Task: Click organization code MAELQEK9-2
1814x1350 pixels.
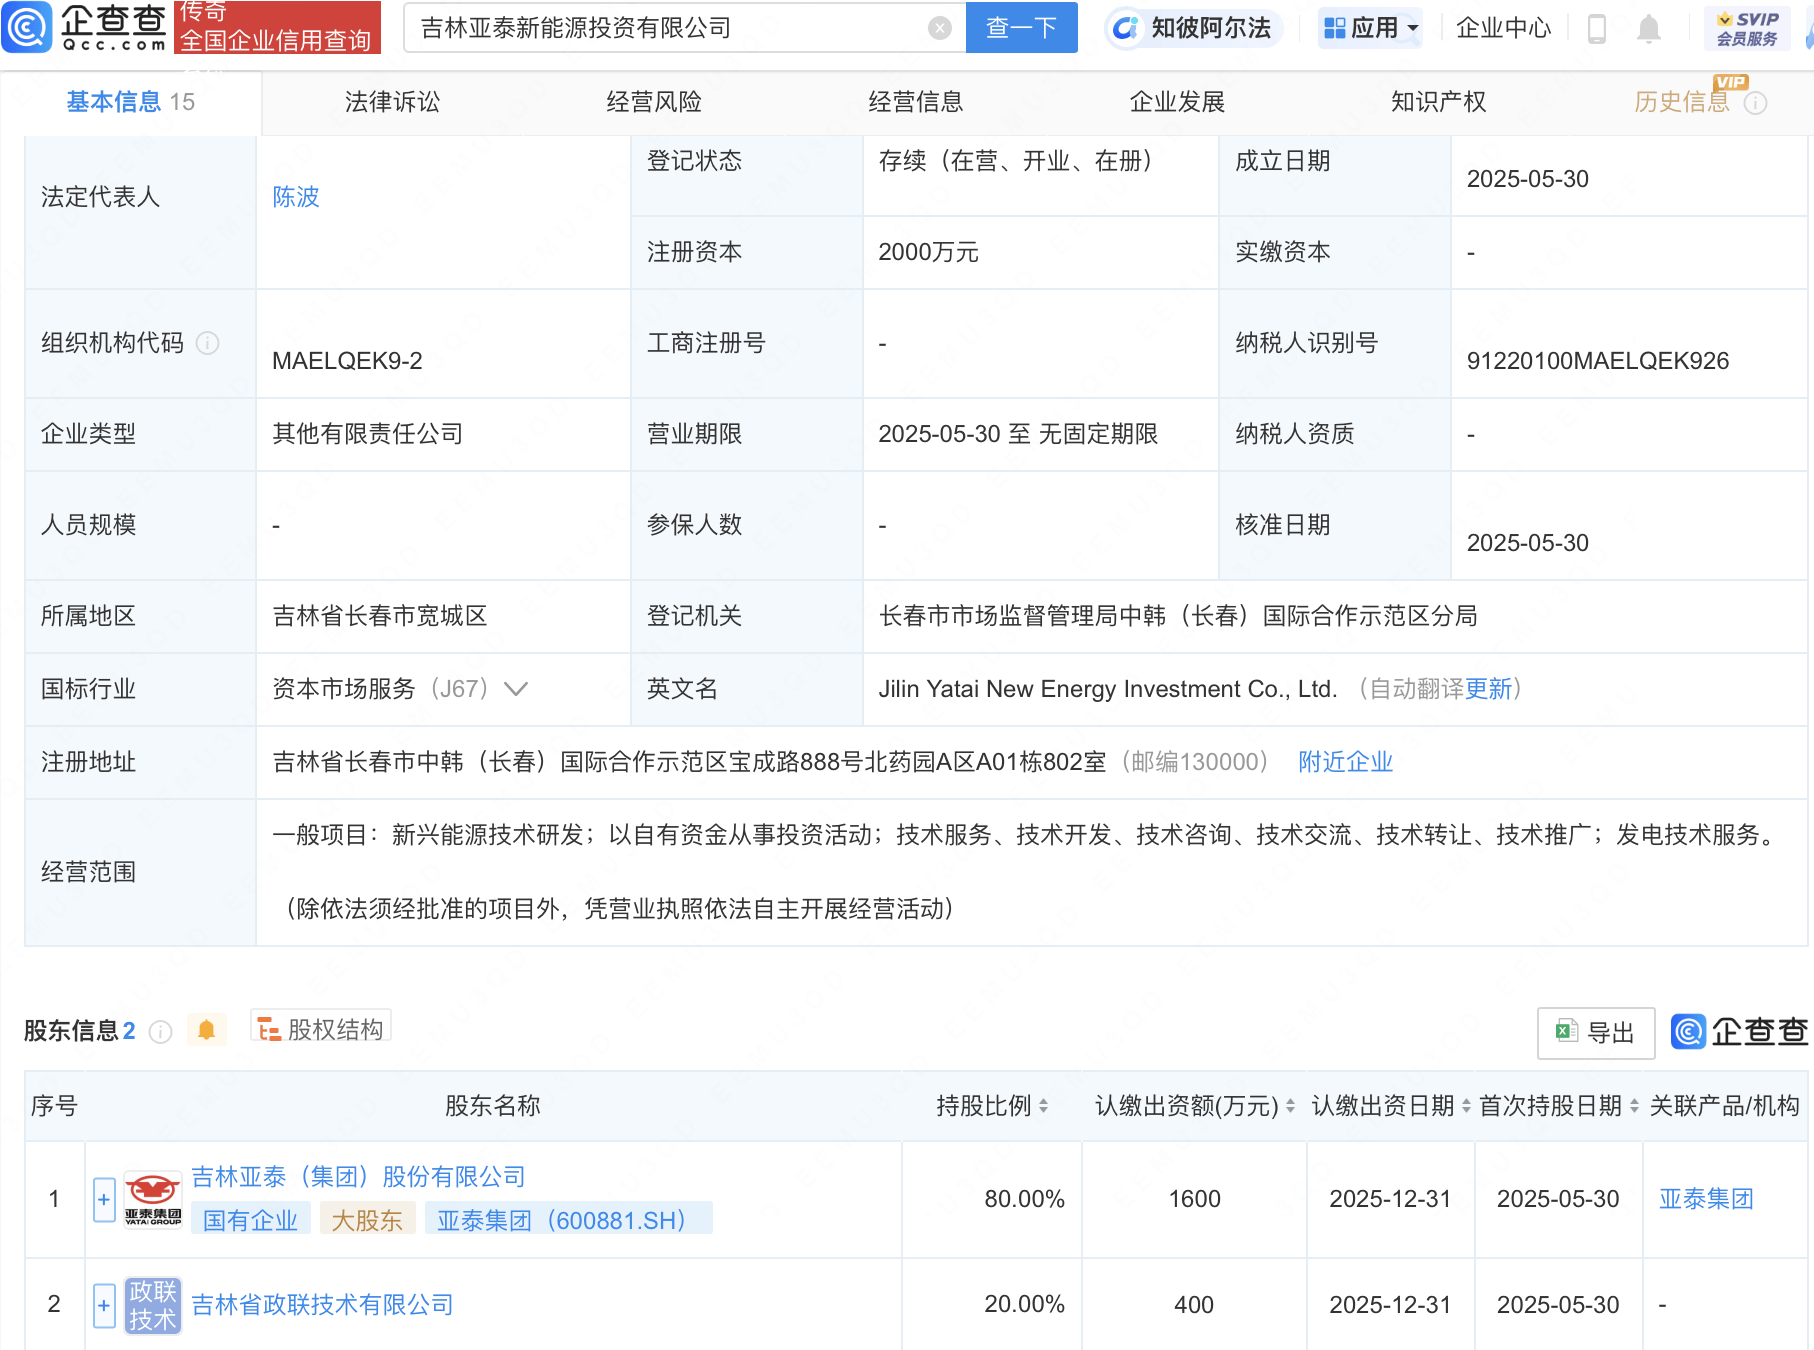Action: (x=347, y=361)
